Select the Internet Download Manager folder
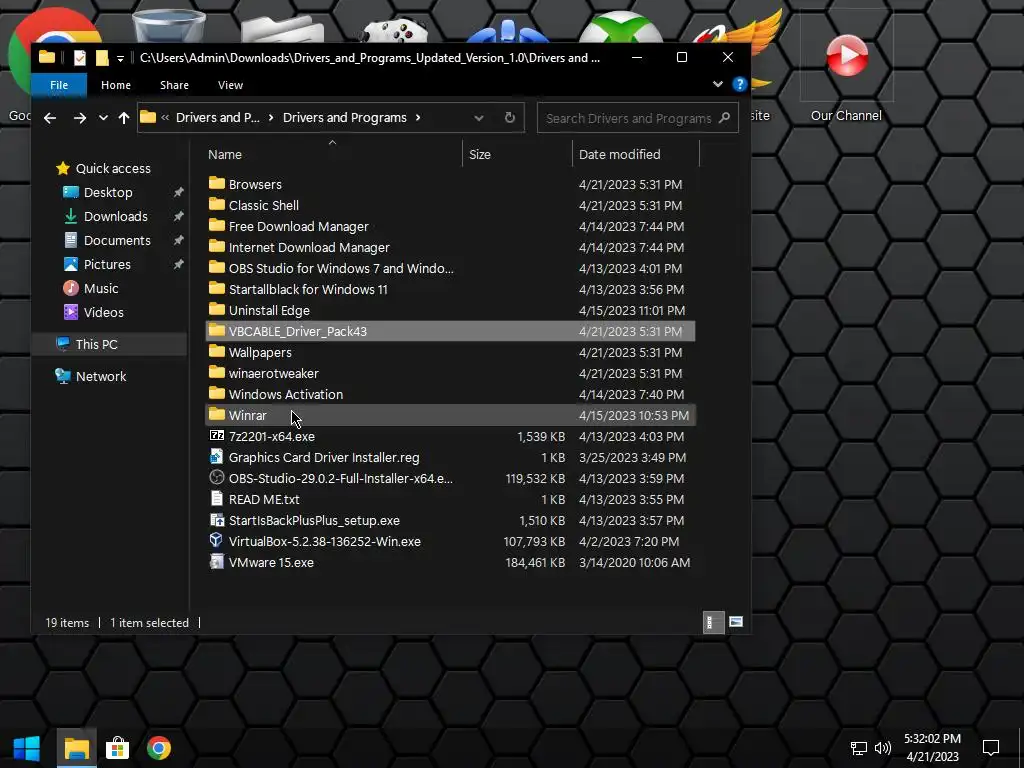This screenshot has width=1024, height=768. coord(451,247)
